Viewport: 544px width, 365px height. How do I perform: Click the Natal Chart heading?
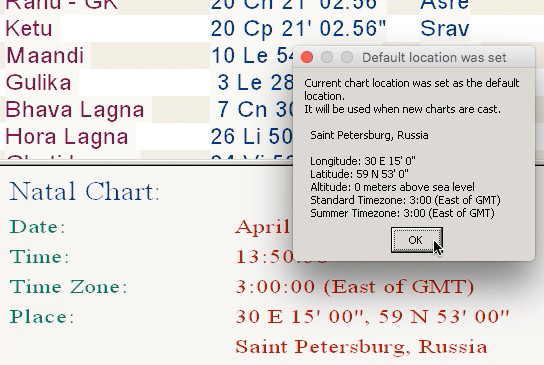tap(84, 192)
